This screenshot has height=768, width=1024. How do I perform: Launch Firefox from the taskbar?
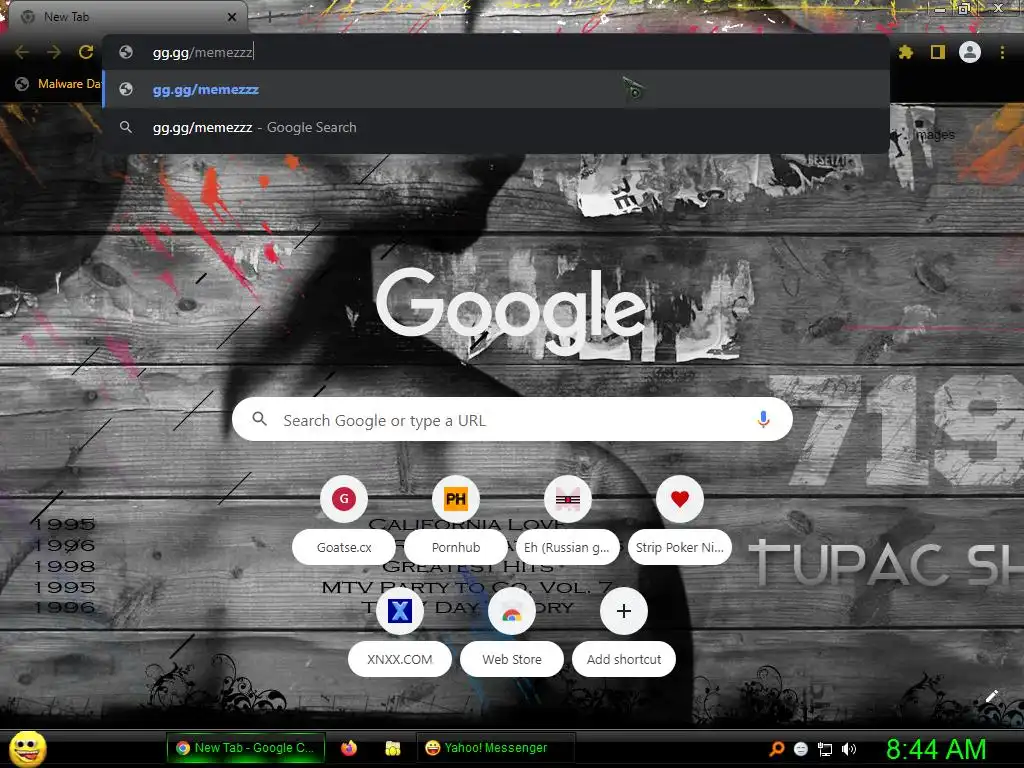tap(349, 748)
